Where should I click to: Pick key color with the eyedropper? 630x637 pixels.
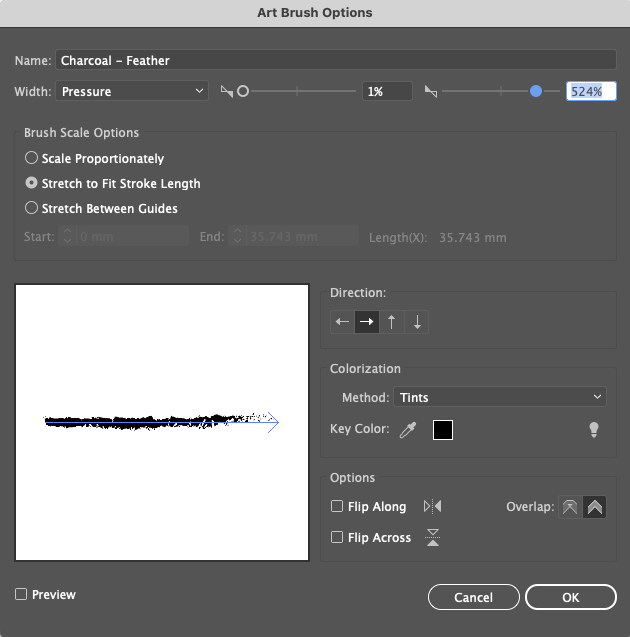pyautogui.click(x=408, y=430)
